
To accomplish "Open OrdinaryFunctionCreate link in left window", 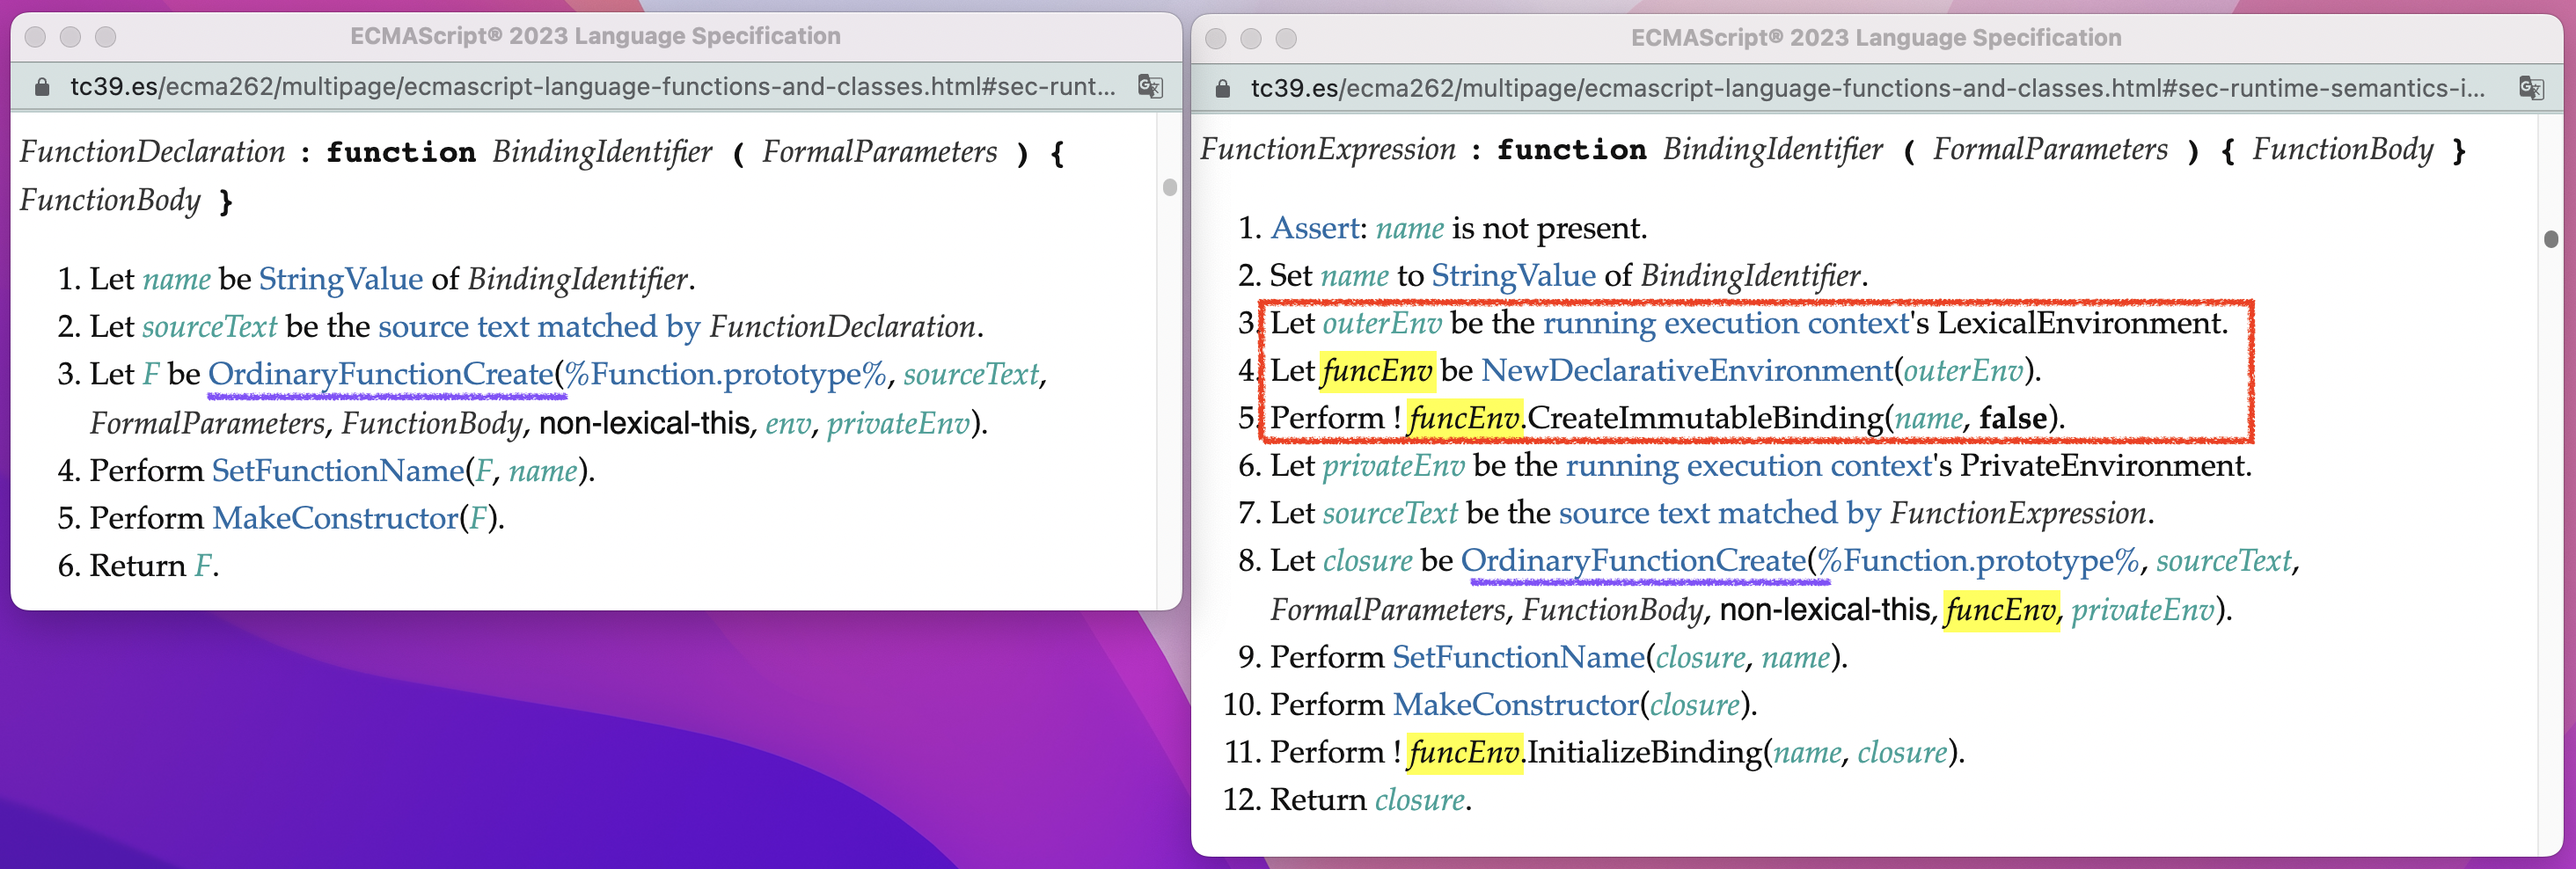I will (x=381, y=374).
